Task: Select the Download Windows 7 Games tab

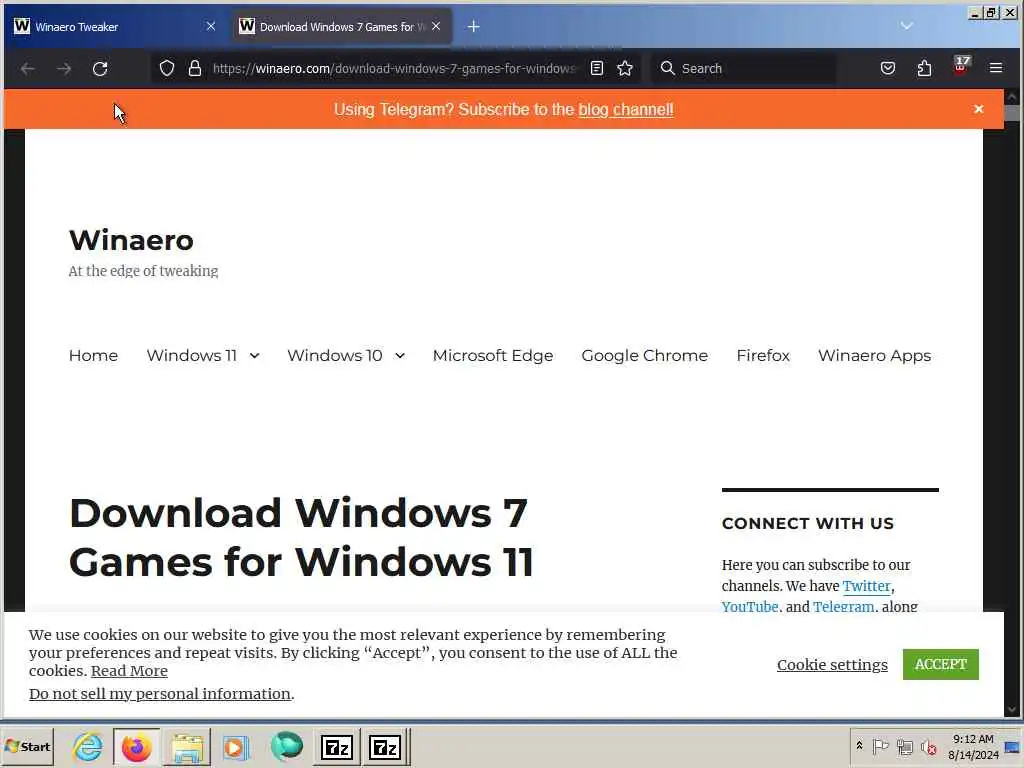Action: click(341, 27)
